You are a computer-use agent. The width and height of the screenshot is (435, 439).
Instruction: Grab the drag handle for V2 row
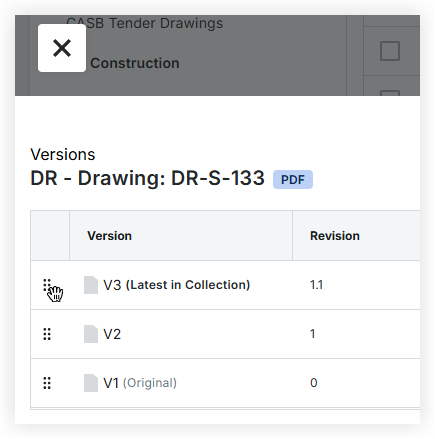(x=47, y=334)
